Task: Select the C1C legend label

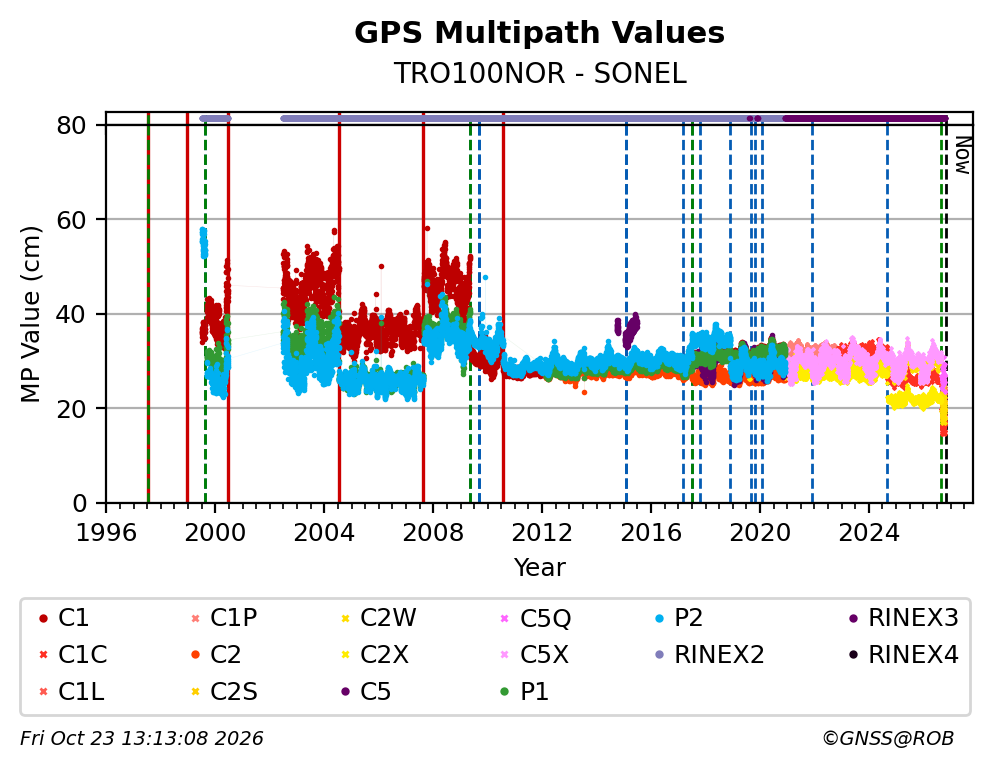Action: tap(83, 655)
